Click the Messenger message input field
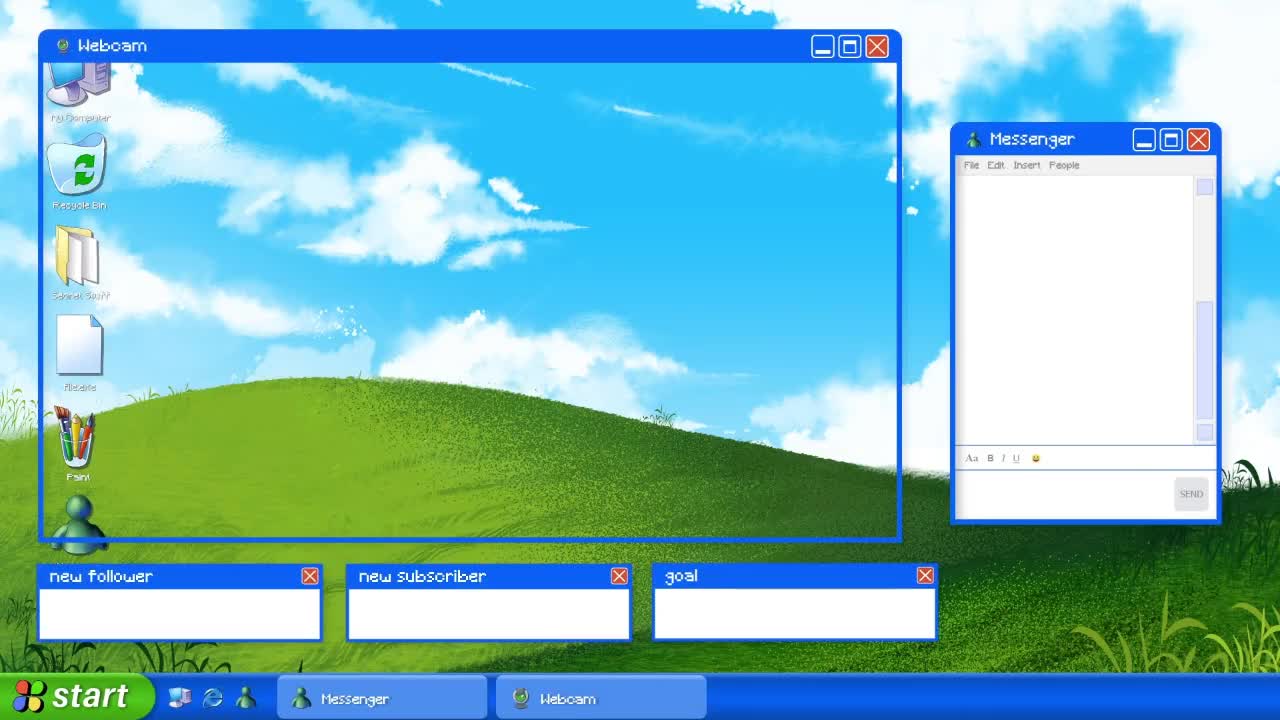The image size is (1280, 720). (x=1064, y=494)
